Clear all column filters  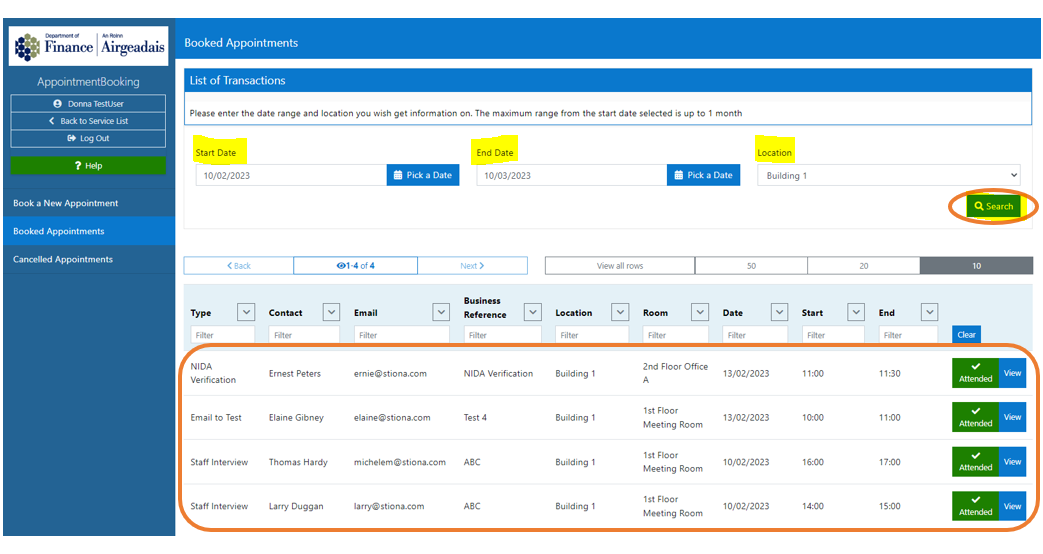[x=966, y=335]
